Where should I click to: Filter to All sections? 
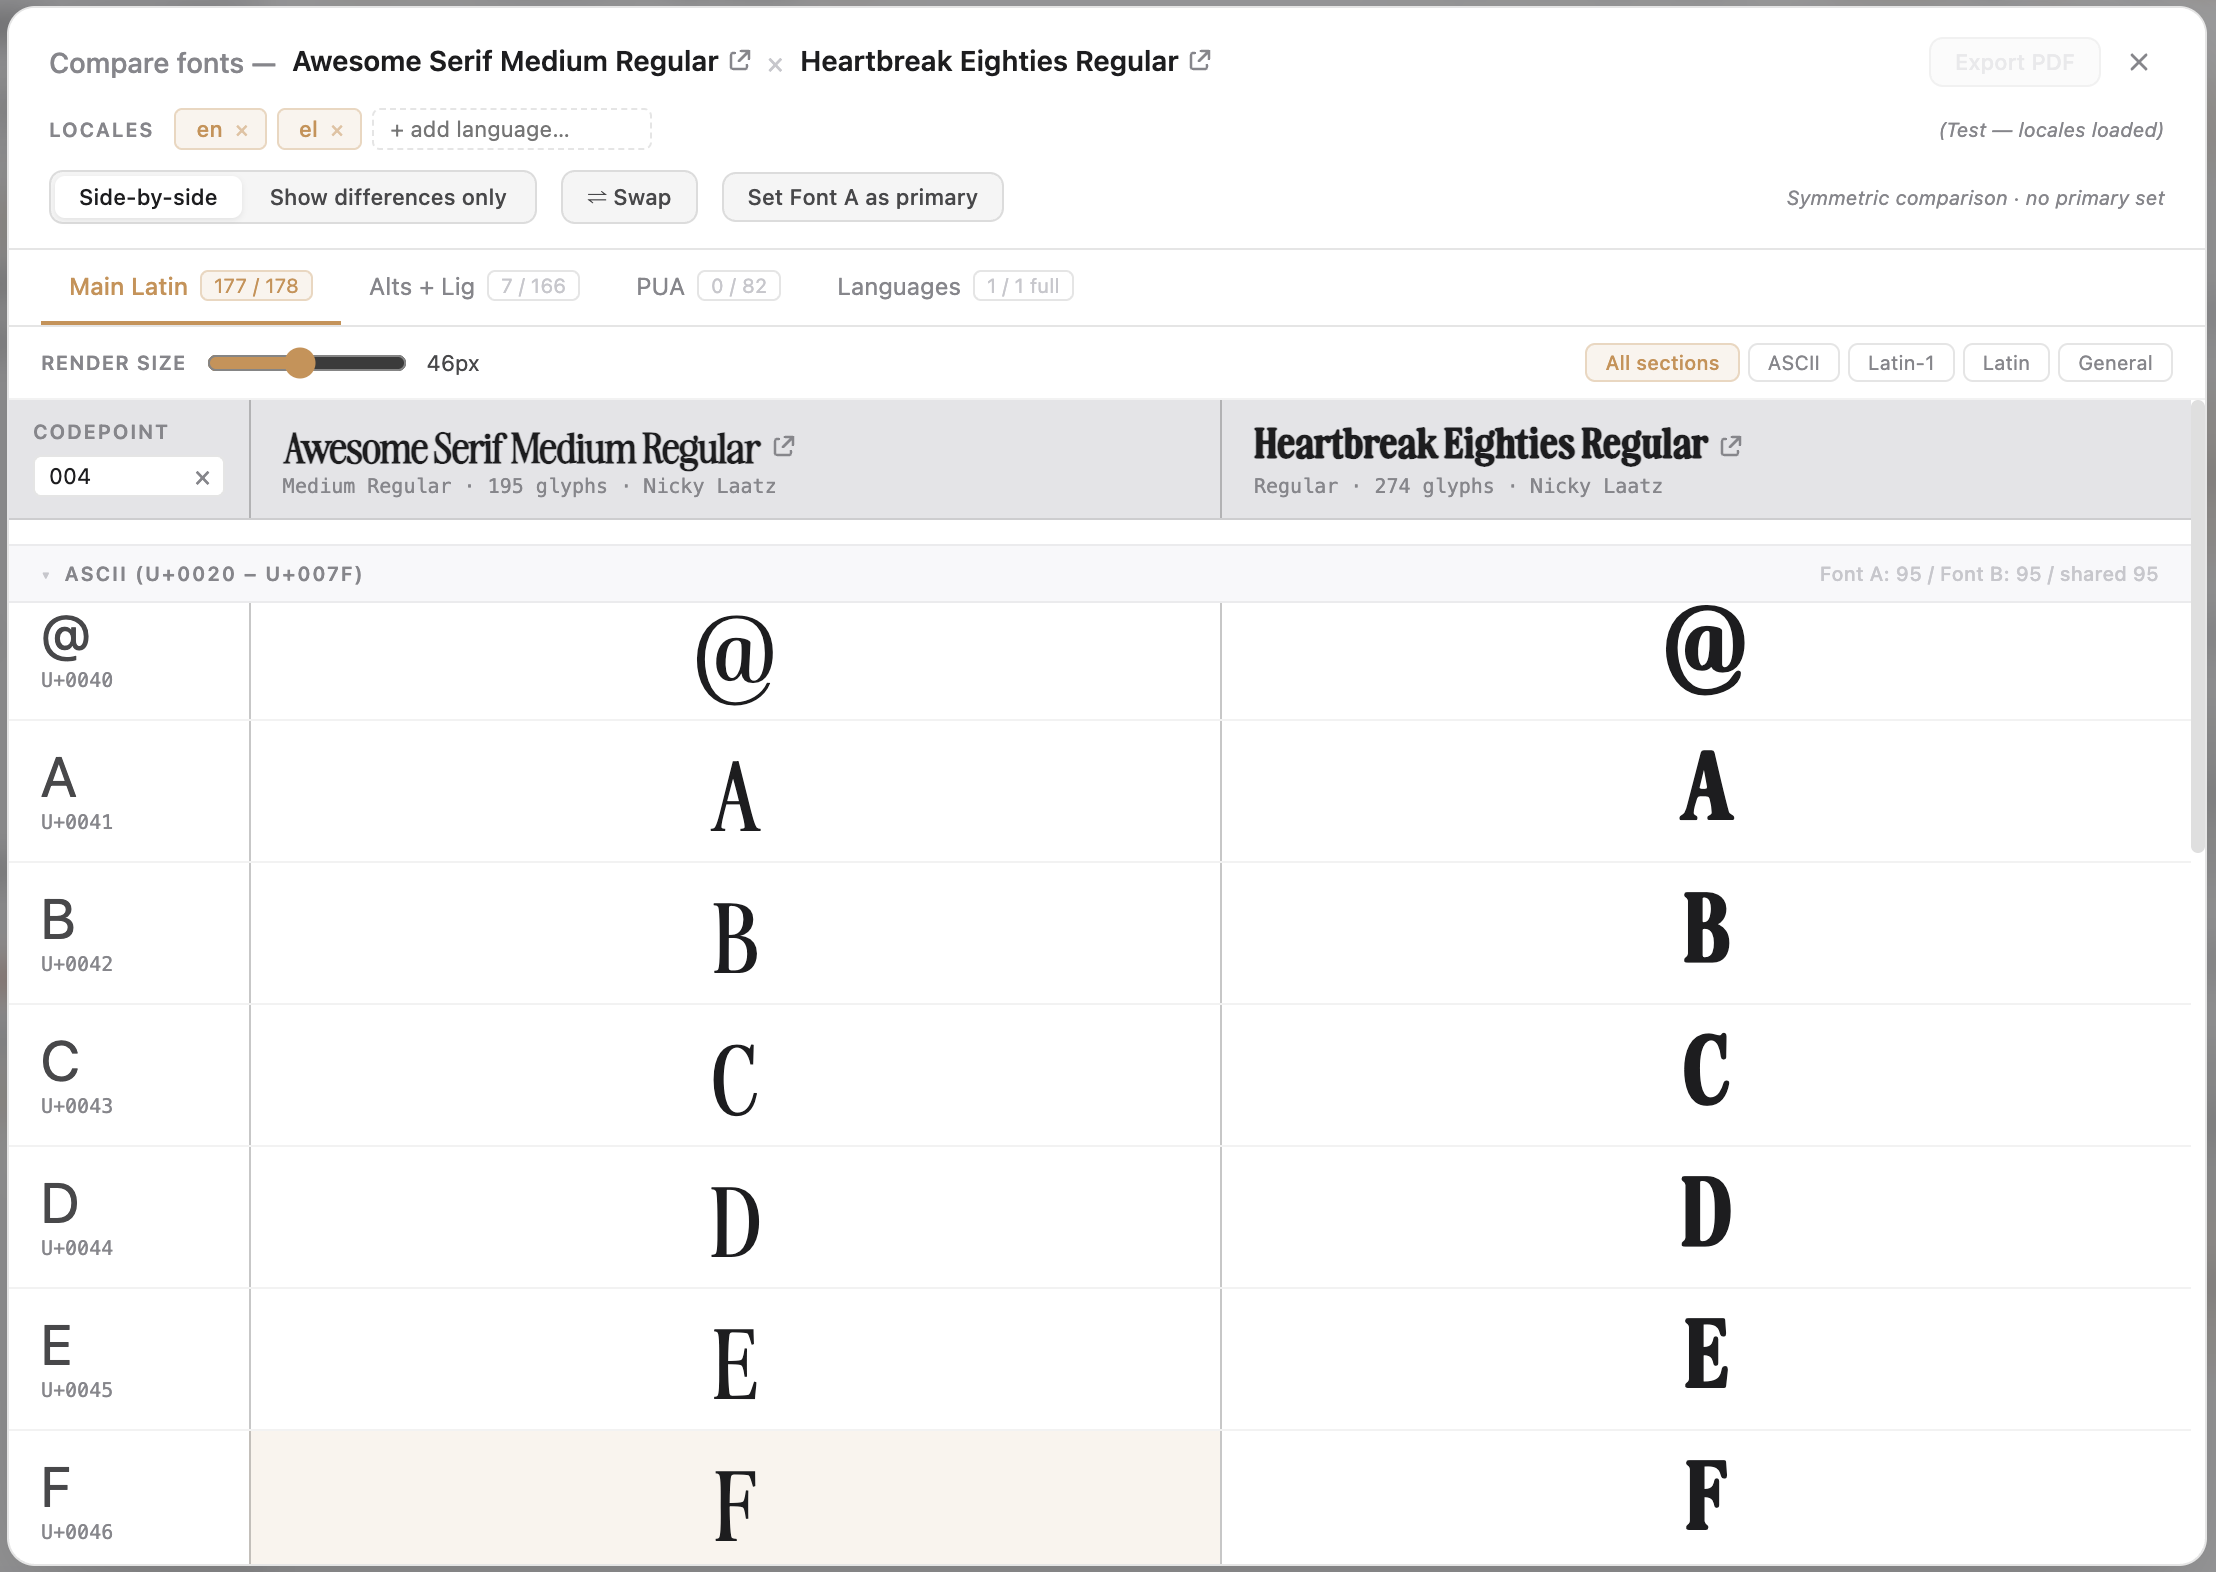pyautogui.click(x=1662, y=363)
